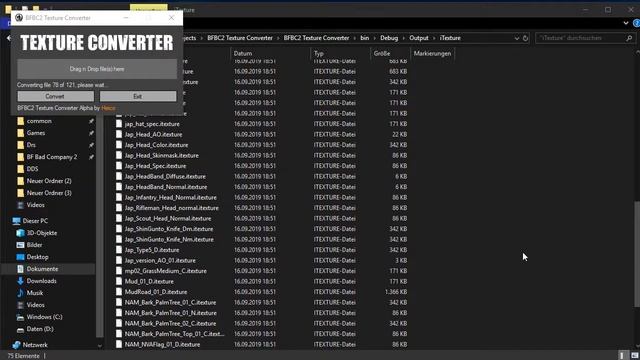Image resolution: width=640 pixels, height=360 pixels.
Task: Sort by the Markierungen column header
Action: 432,53
